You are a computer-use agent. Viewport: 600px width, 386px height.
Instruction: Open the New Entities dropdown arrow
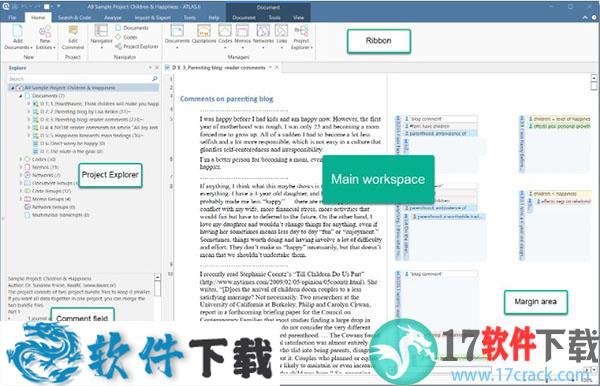pyautogui.click(x=54, y=48)
